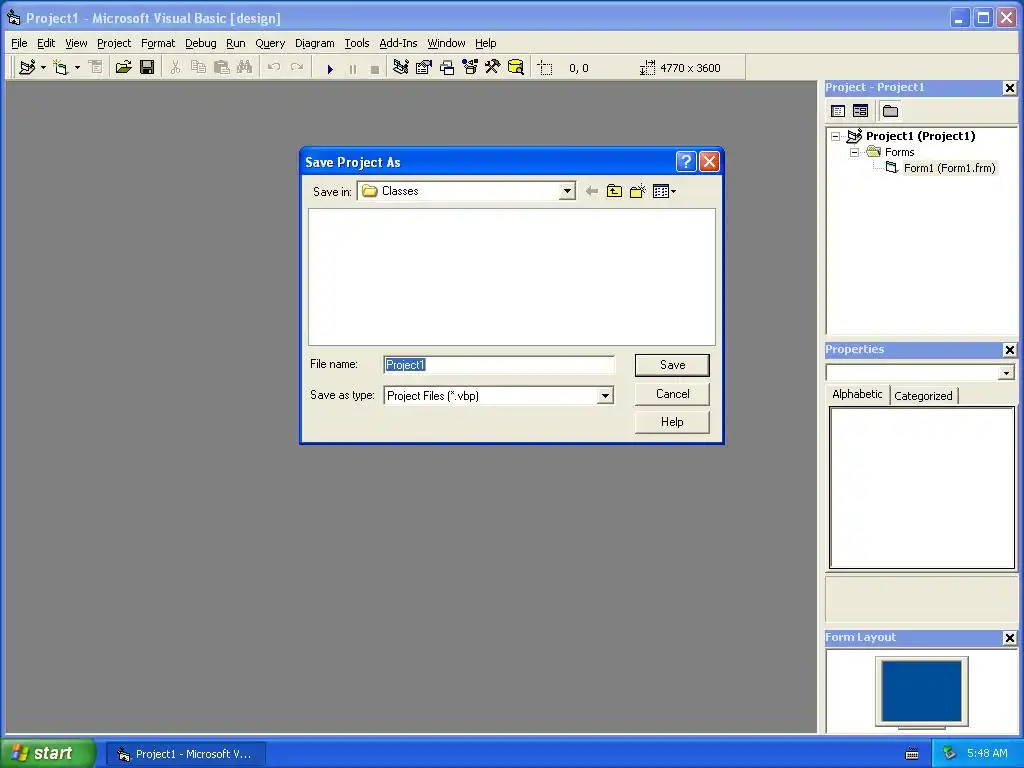Click the File name text field

pos(499,365)
